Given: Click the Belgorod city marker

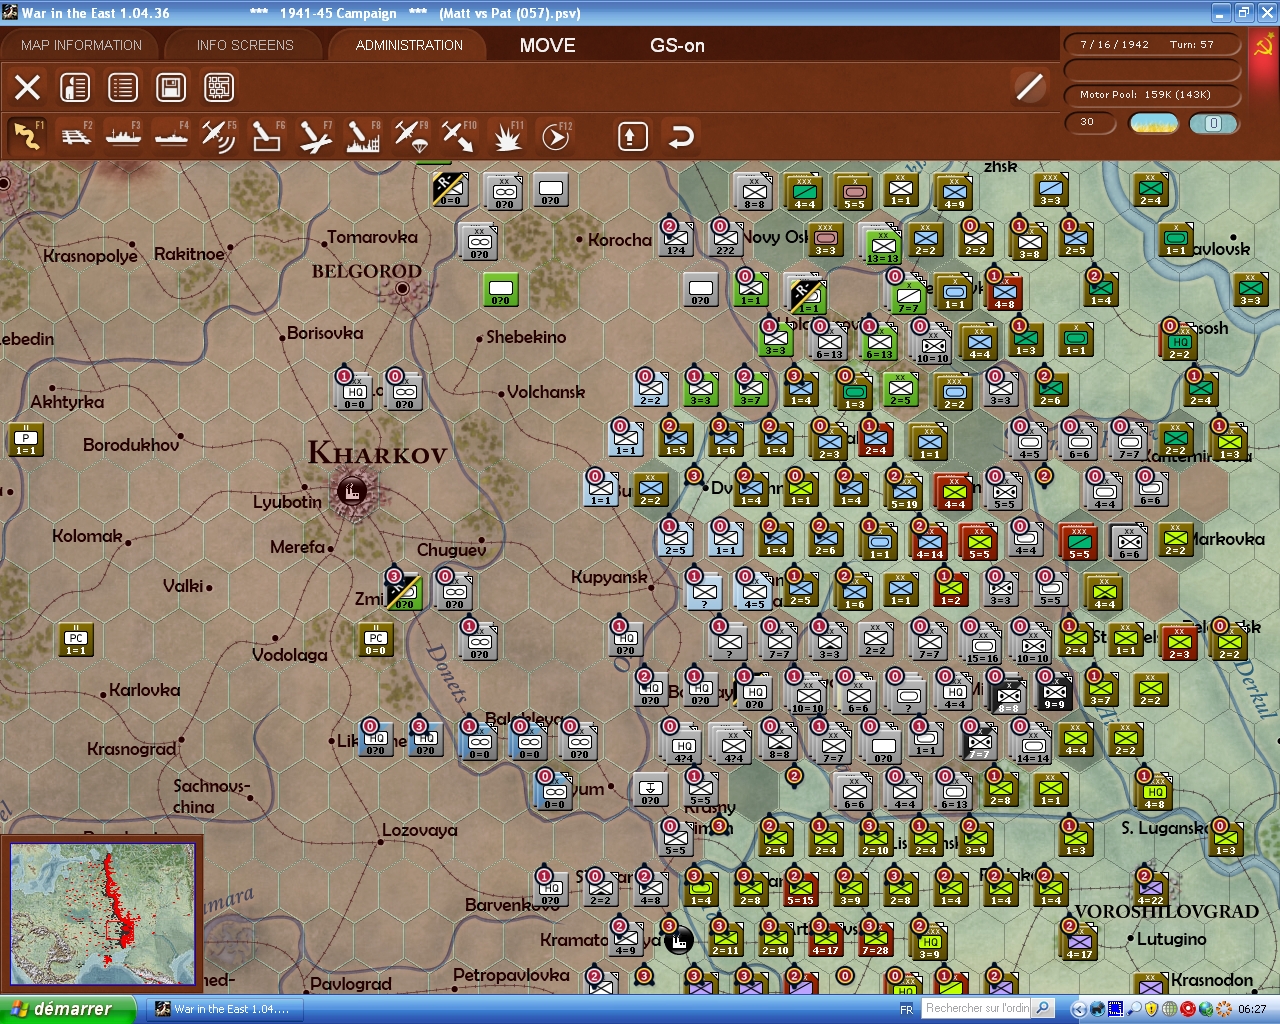Looking at the screenshot, I should point(402,289).
